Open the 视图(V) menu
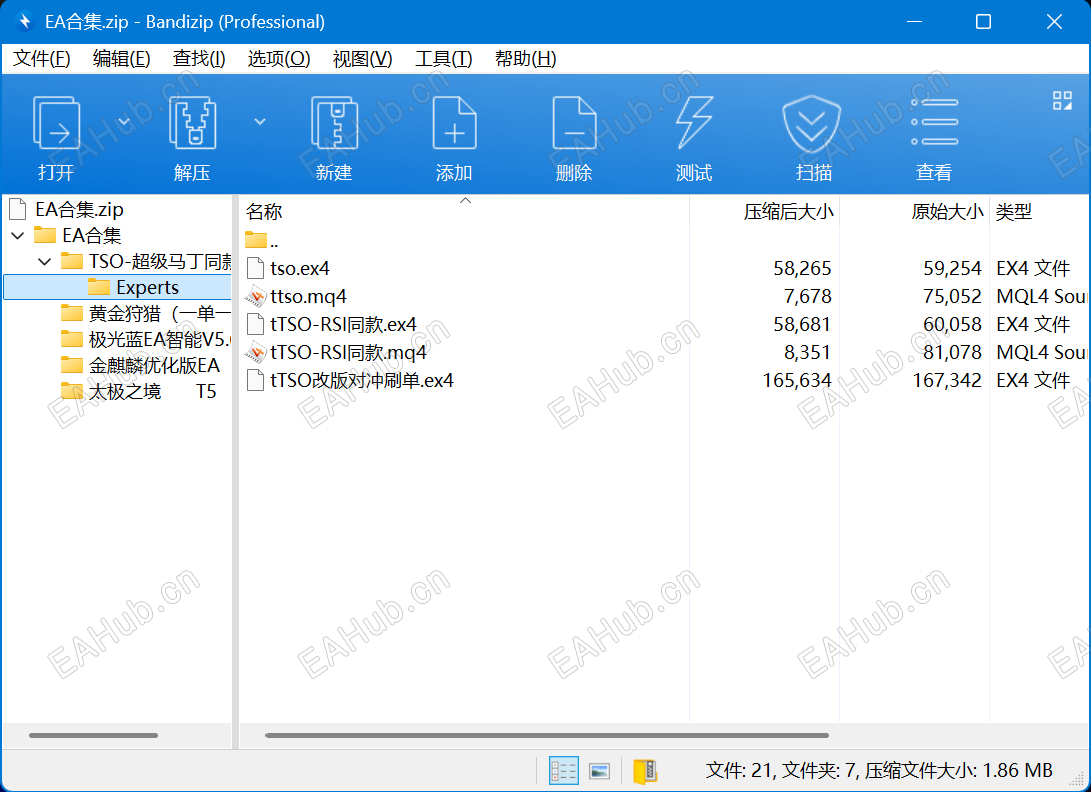 (x=363, y=59)
